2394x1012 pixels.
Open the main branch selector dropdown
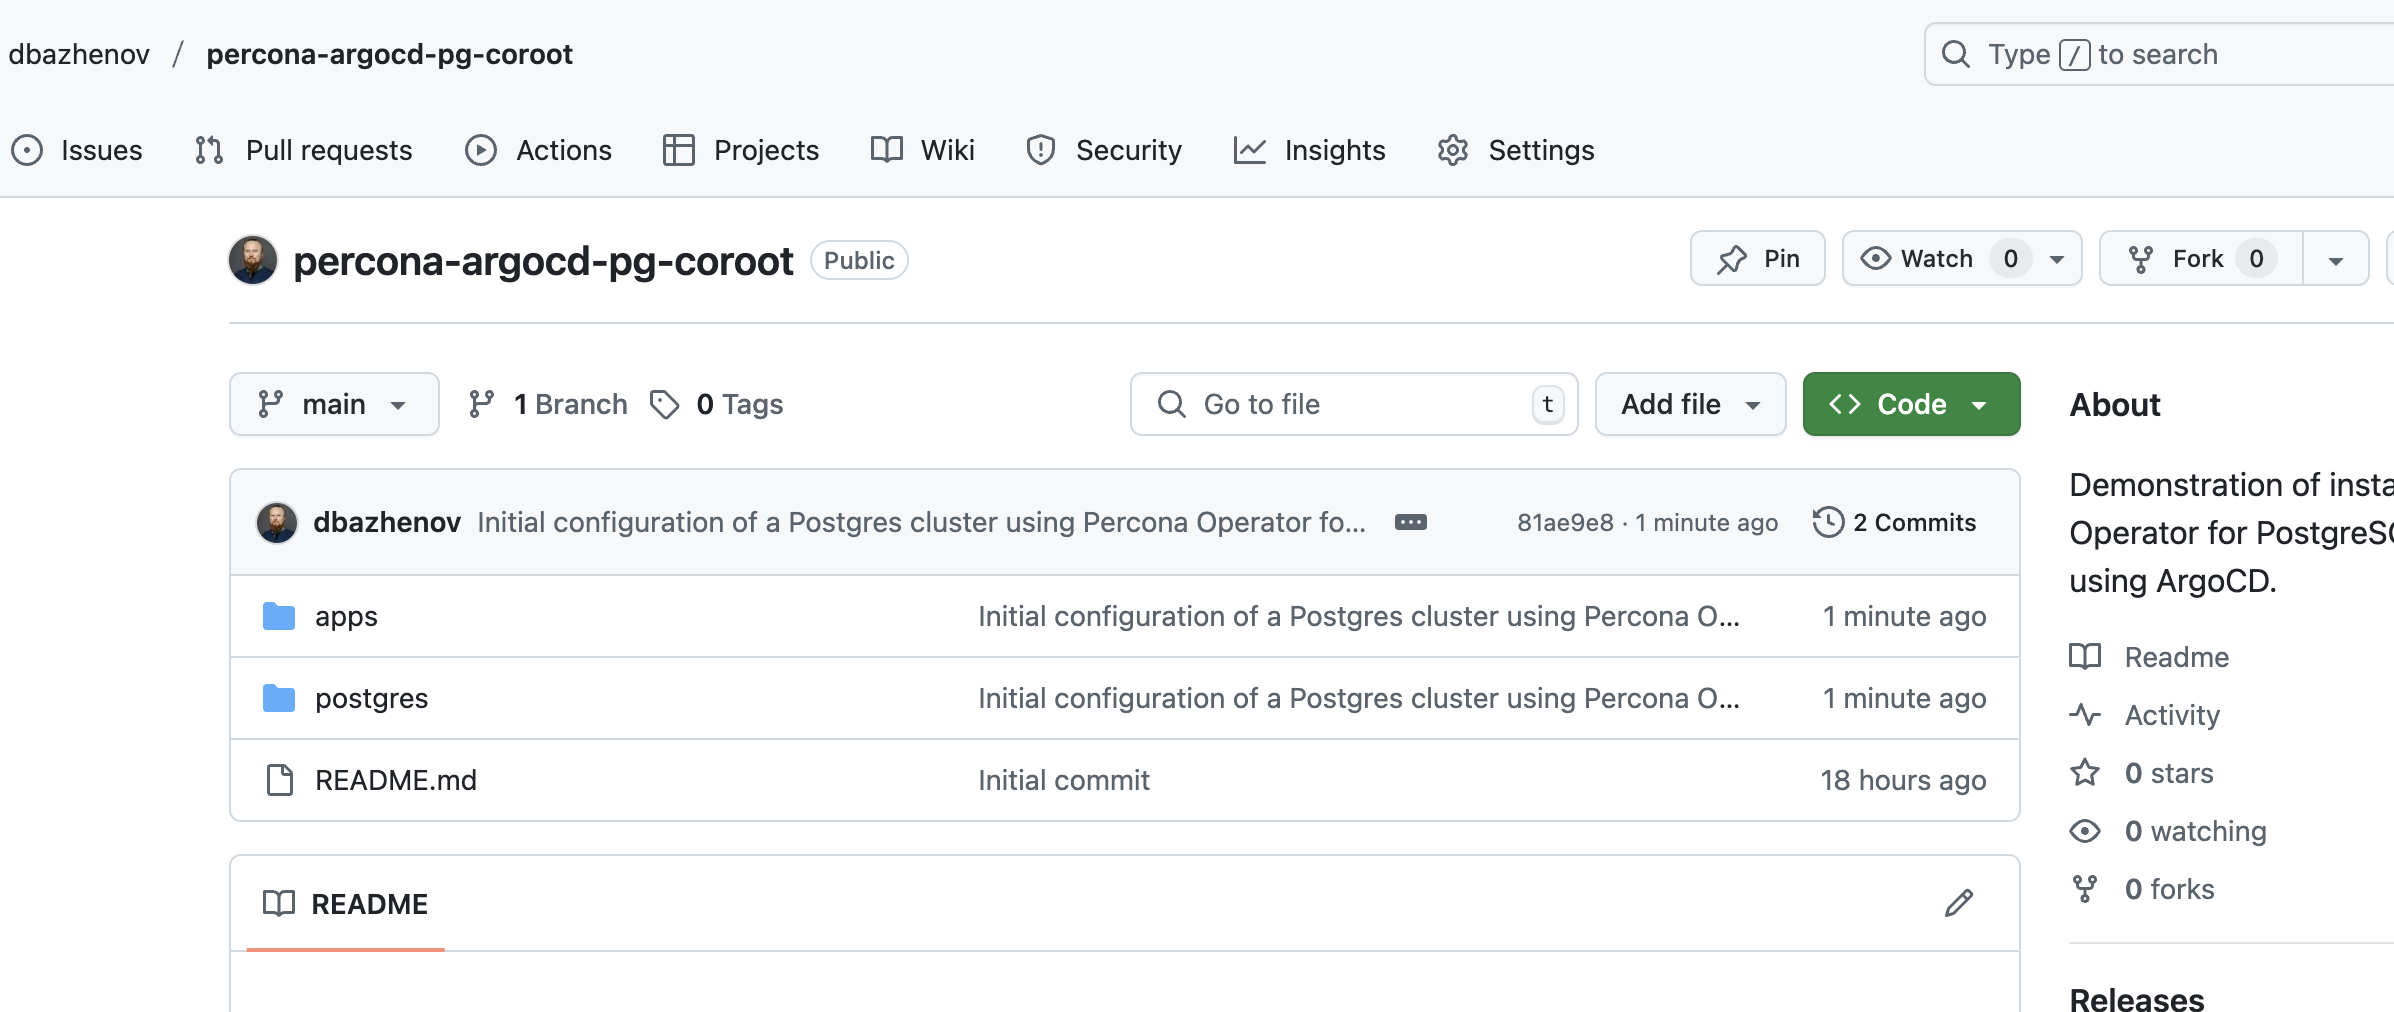(334, 404)
